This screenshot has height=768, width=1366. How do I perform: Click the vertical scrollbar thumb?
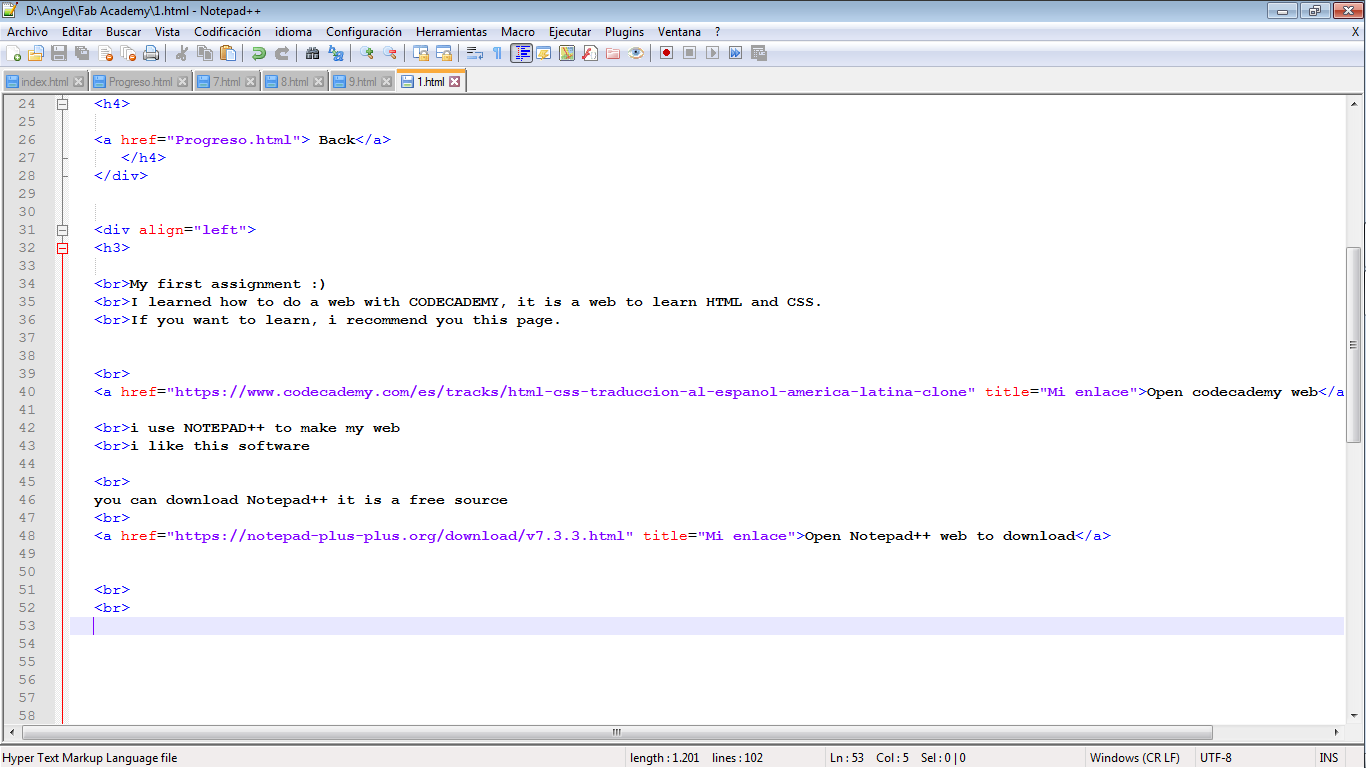1355,345
